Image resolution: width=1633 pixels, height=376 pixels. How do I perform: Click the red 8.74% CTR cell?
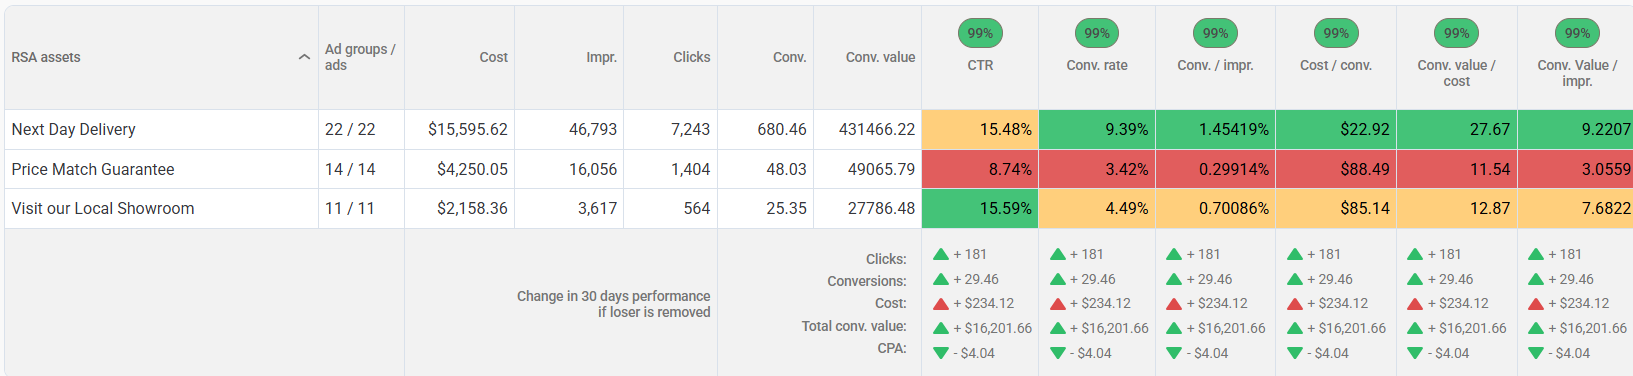[980, 169]
